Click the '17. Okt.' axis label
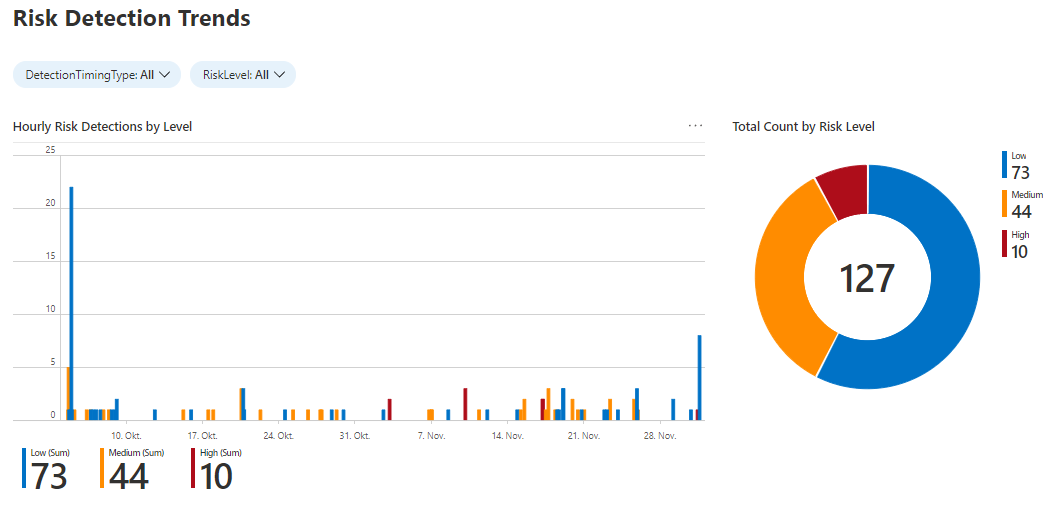Viewport: 1057px width, 505px height. [x=203, y=436]
